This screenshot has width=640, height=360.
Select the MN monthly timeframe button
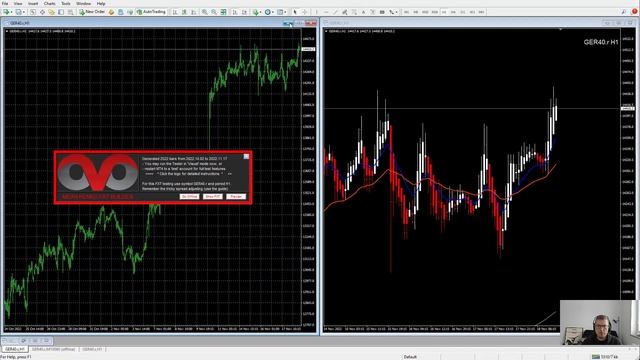click(x=482, y=12)
